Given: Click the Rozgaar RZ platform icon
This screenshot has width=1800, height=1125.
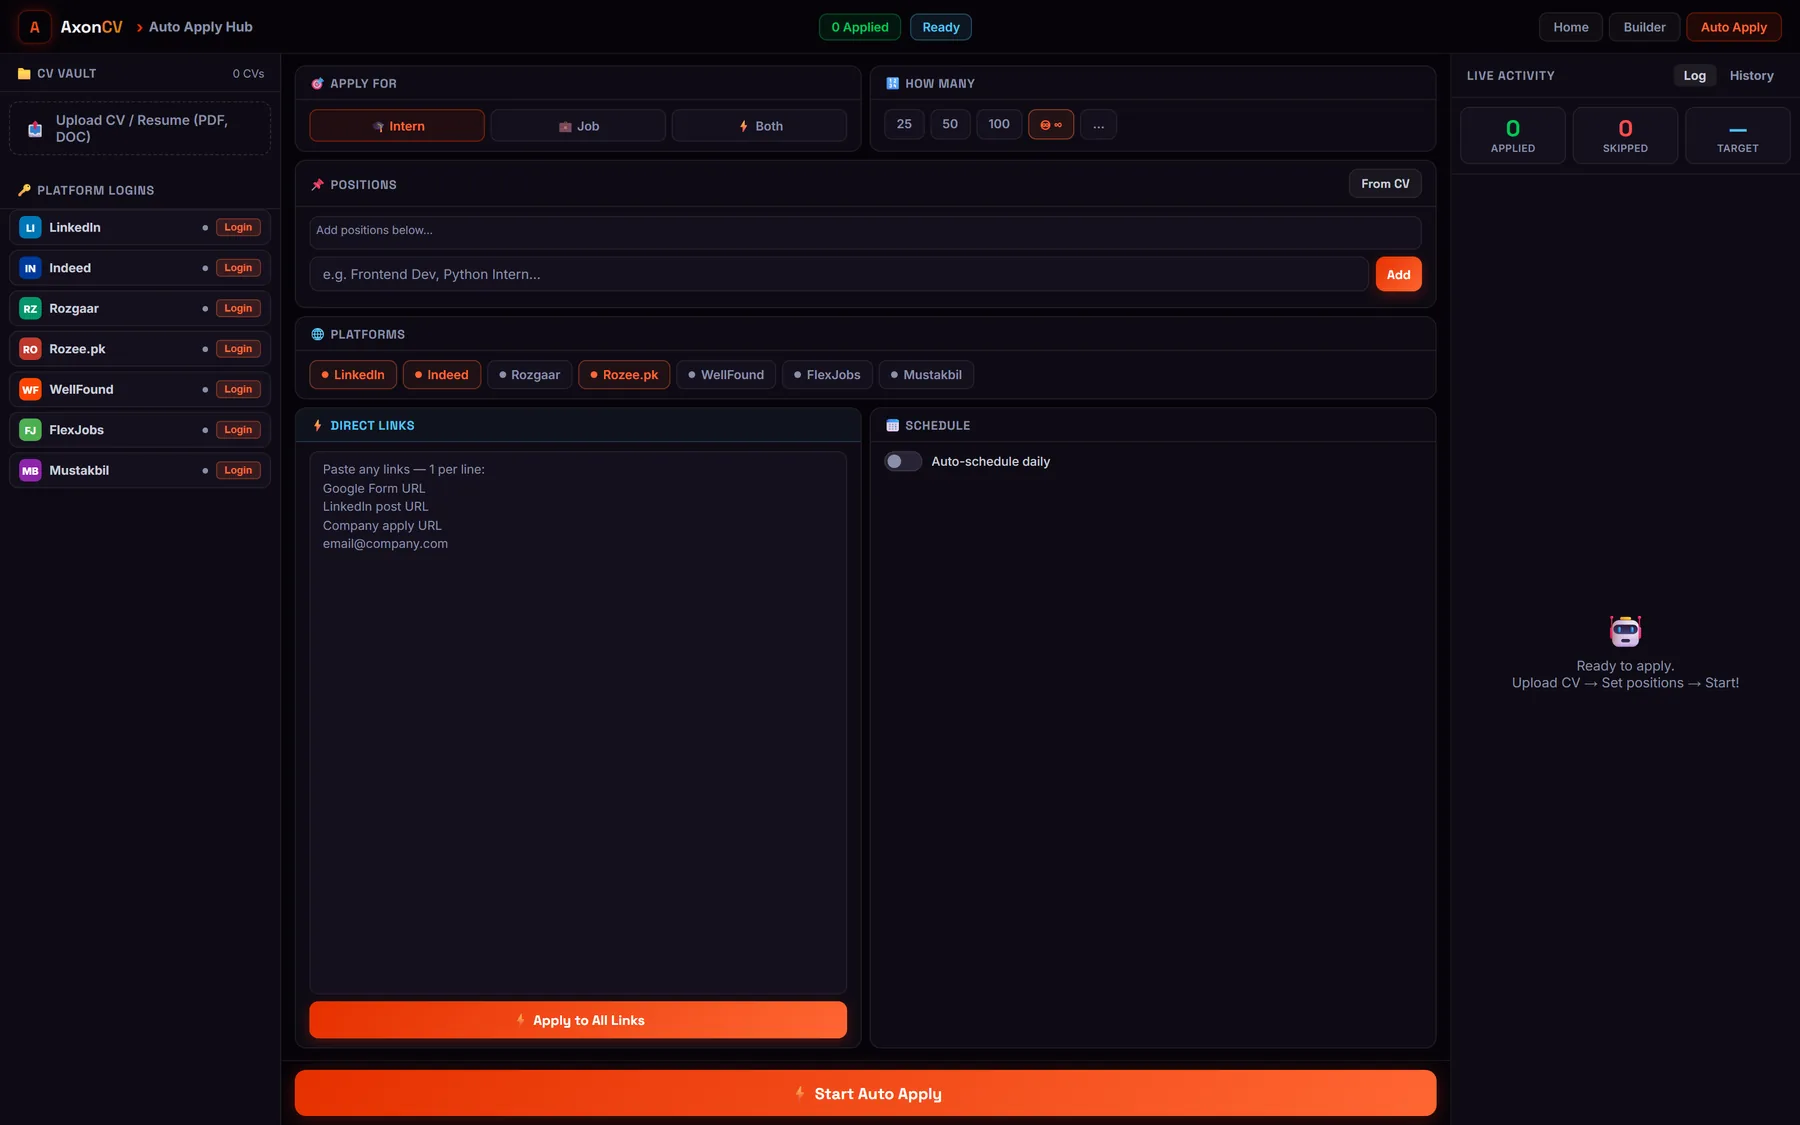Looking at the screenshot, I should click(30, 309).
